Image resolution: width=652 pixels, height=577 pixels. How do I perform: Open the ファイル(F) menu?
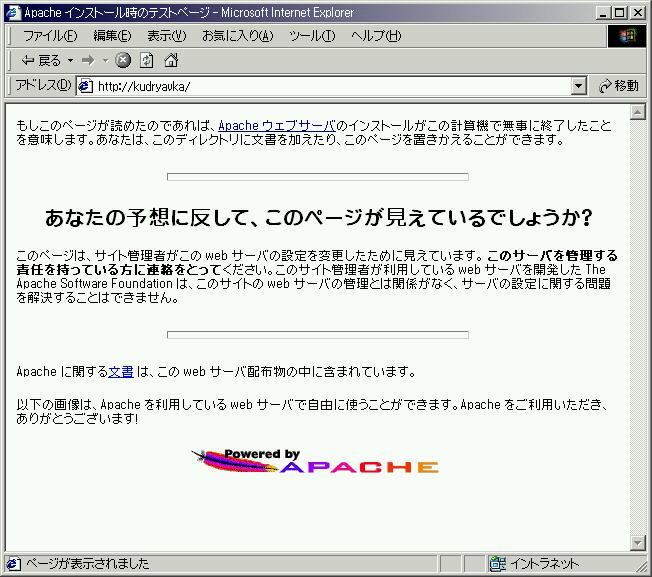50,36
